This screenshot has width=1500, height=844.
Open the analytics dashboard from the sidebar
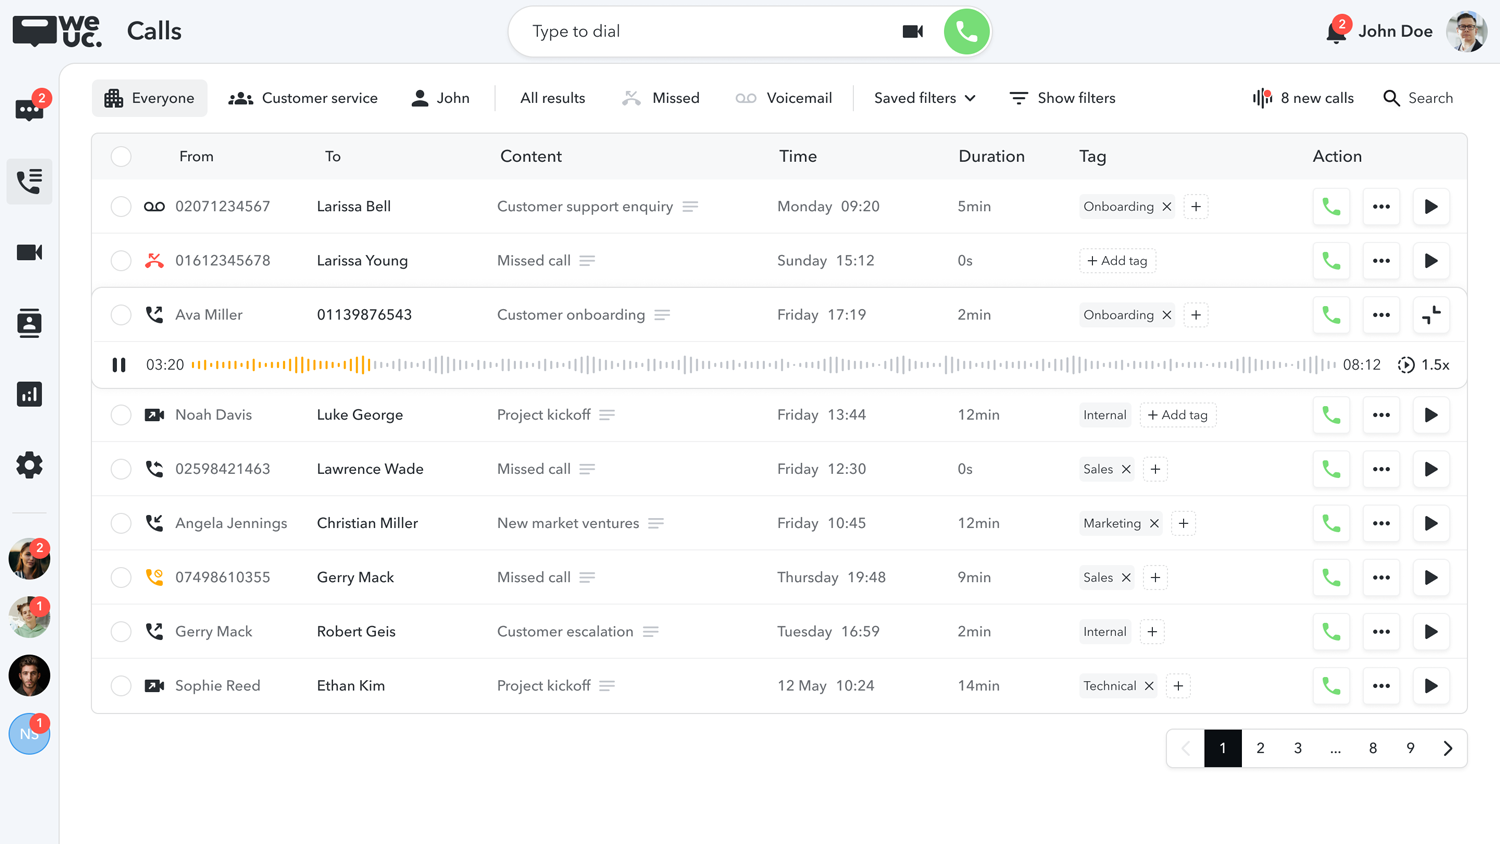click(x=29, y=394)
